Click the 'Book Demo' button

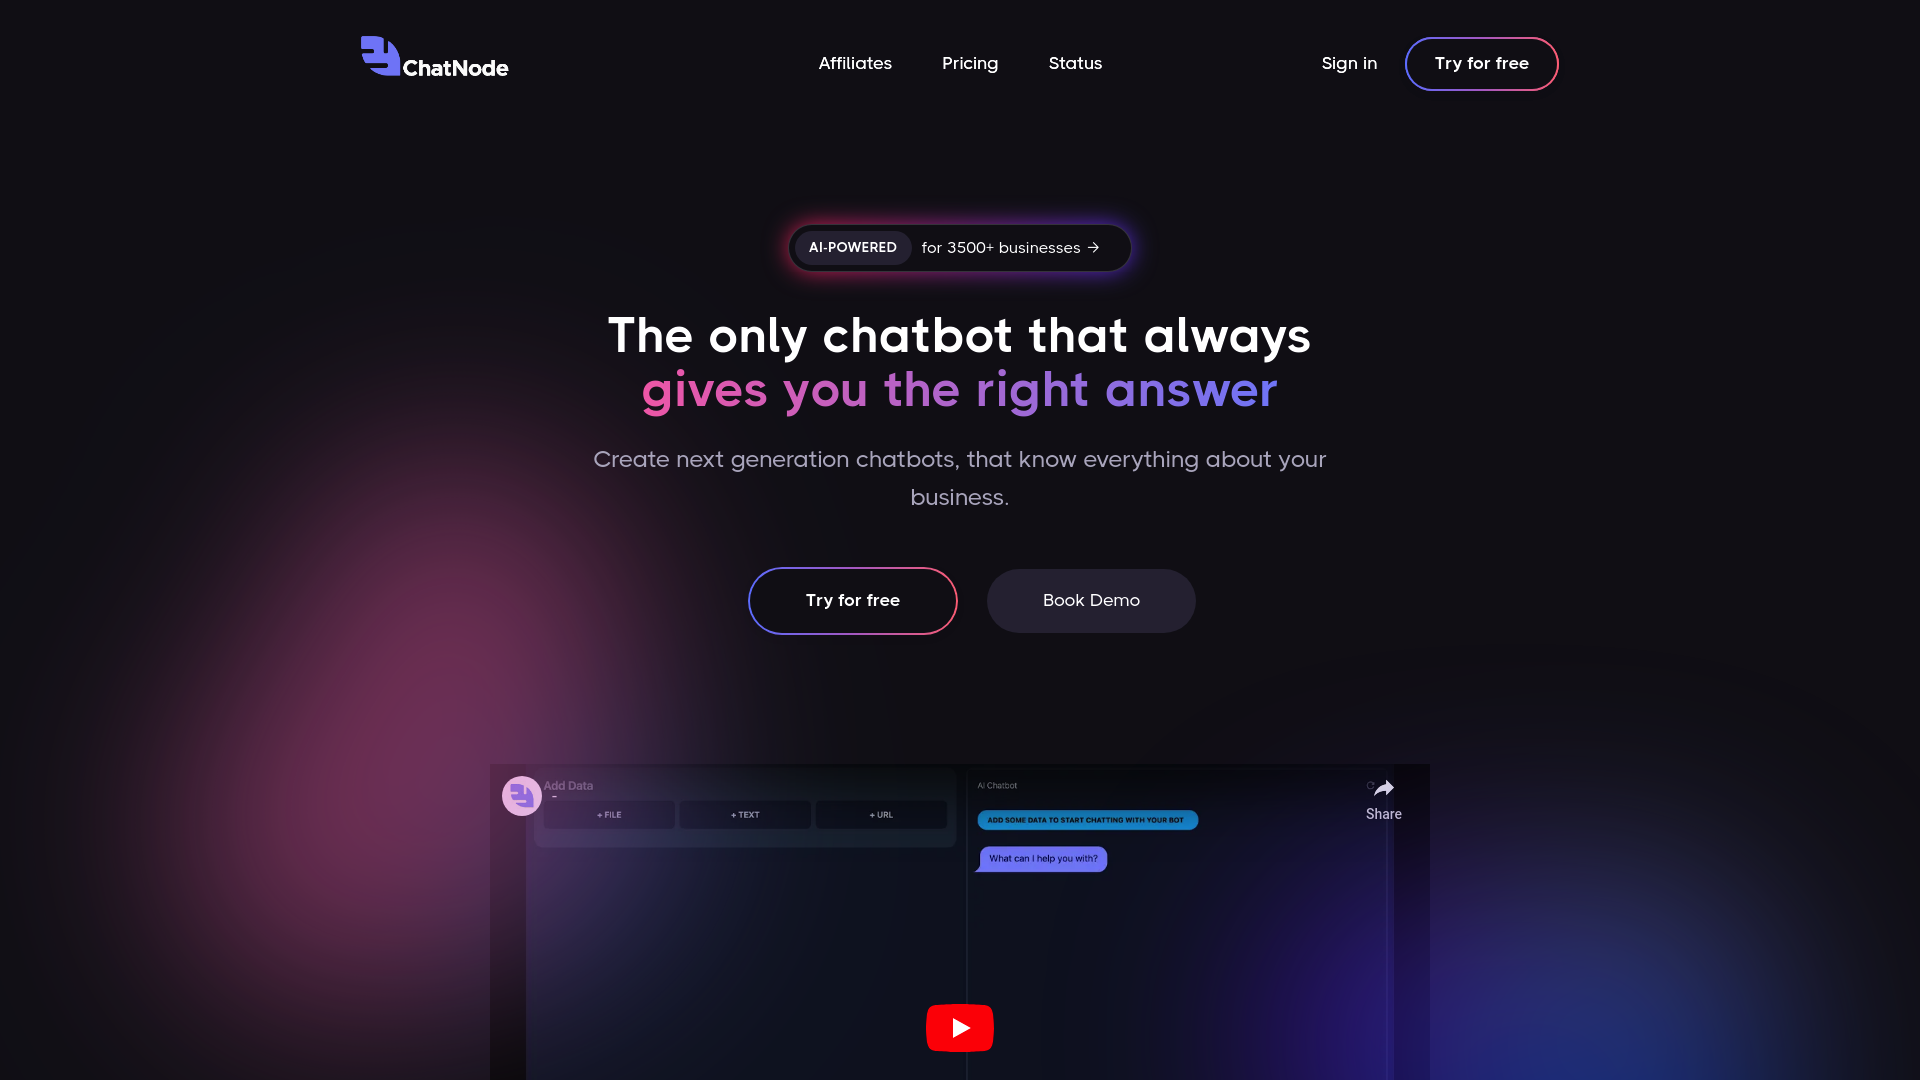1091,600
